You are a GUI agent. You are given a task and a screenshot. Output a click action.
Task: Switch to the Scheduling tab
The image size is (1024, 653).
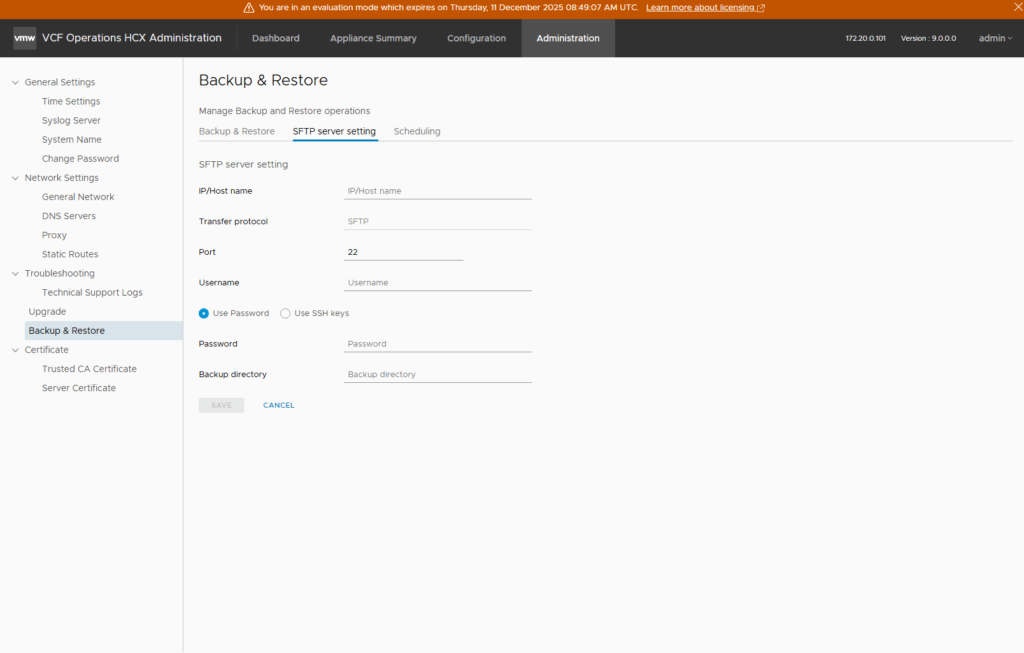click(417, 131)
